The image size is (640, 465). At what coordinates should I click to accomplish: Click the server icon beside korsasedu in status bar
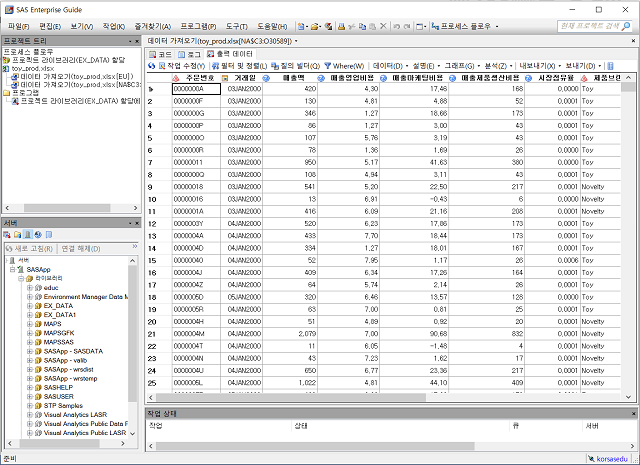[x=591, y=459]
